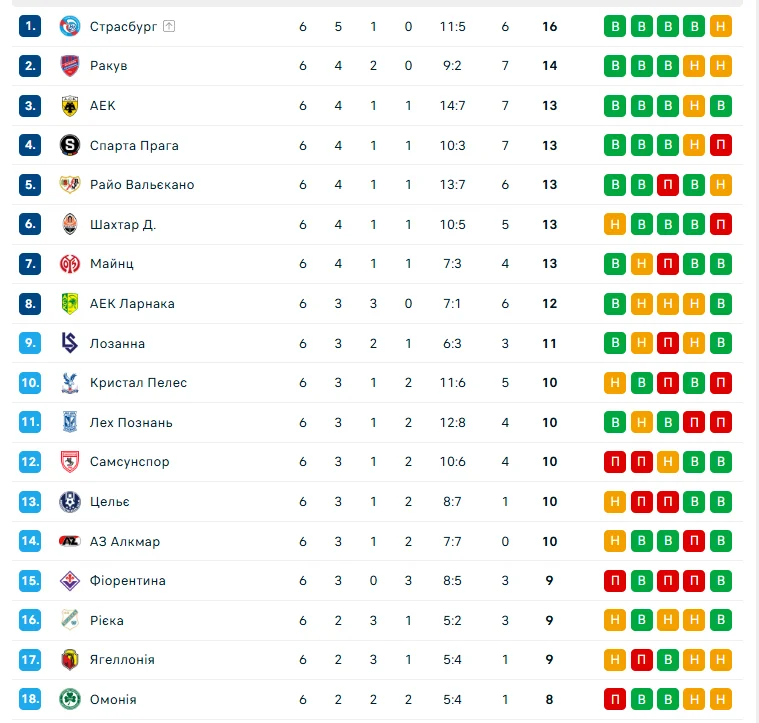Click the promotion arrow icon beside Страсбург

[169, 26]
